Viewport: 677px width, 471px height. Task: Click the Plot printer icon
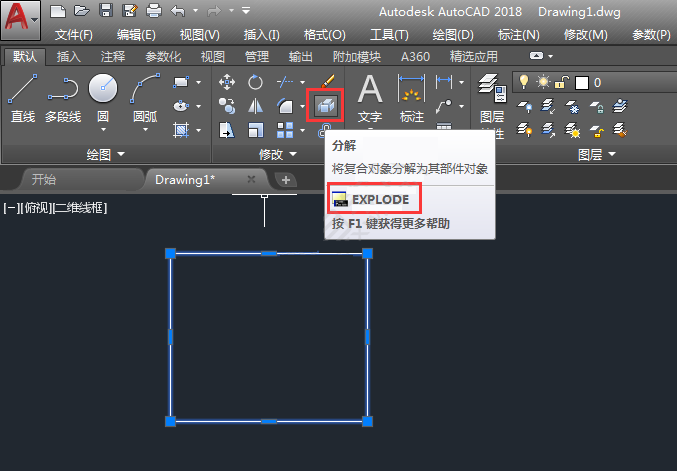pyautogui.click(x=154, y=10)
